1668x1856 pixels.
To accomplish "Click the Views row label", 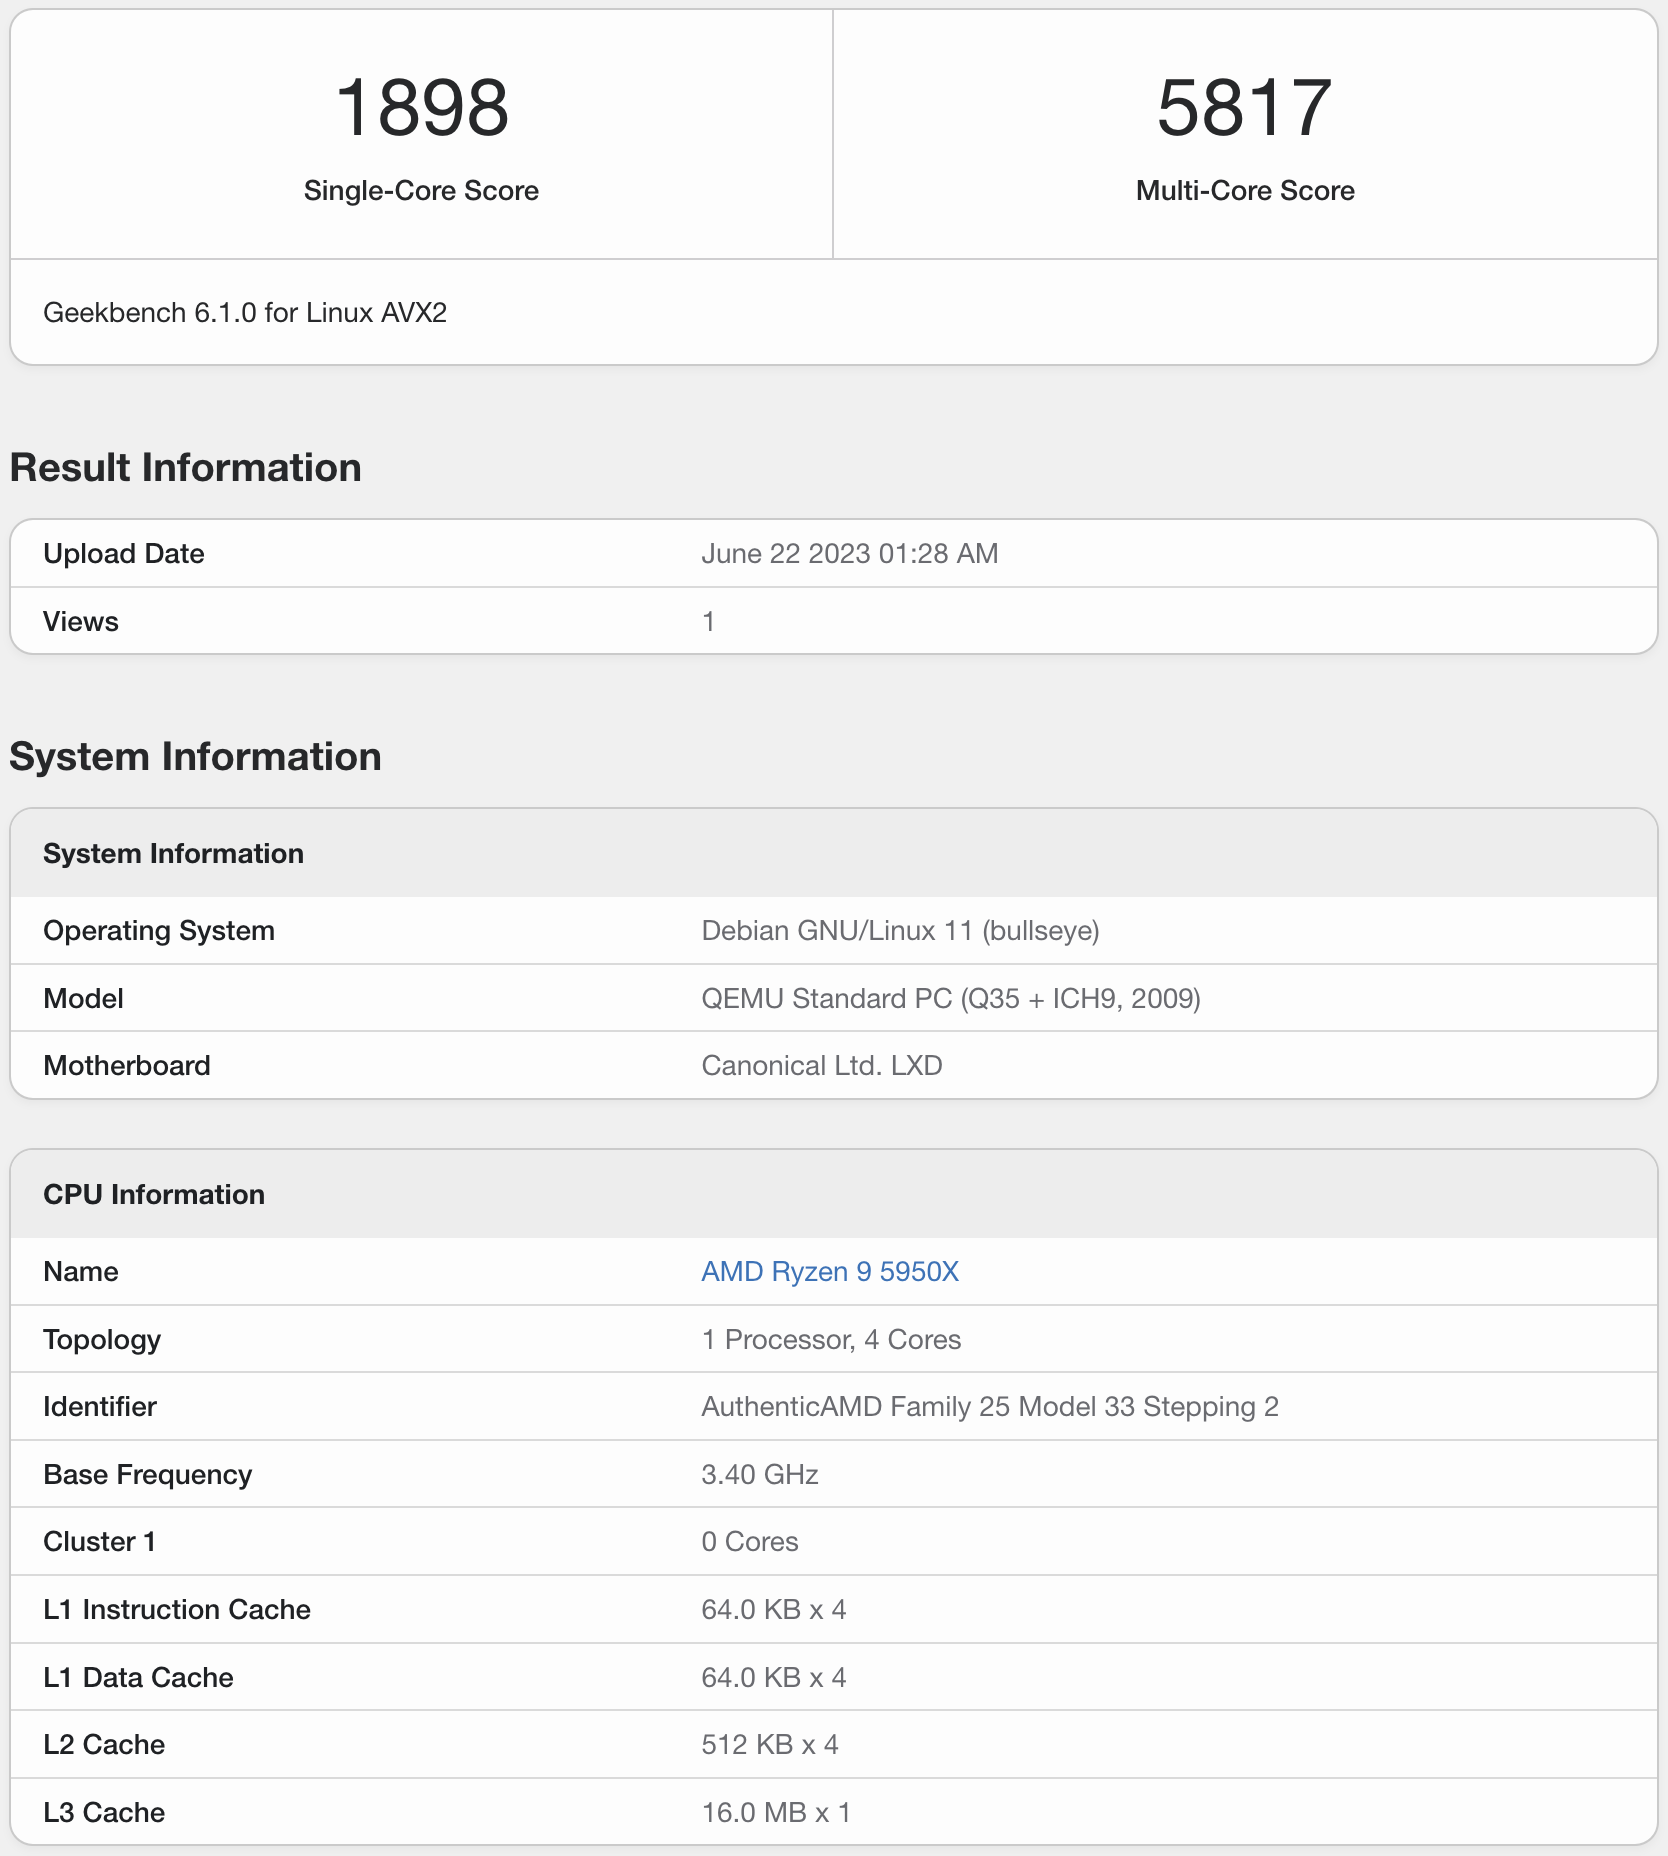I will [x=81, y=621].
